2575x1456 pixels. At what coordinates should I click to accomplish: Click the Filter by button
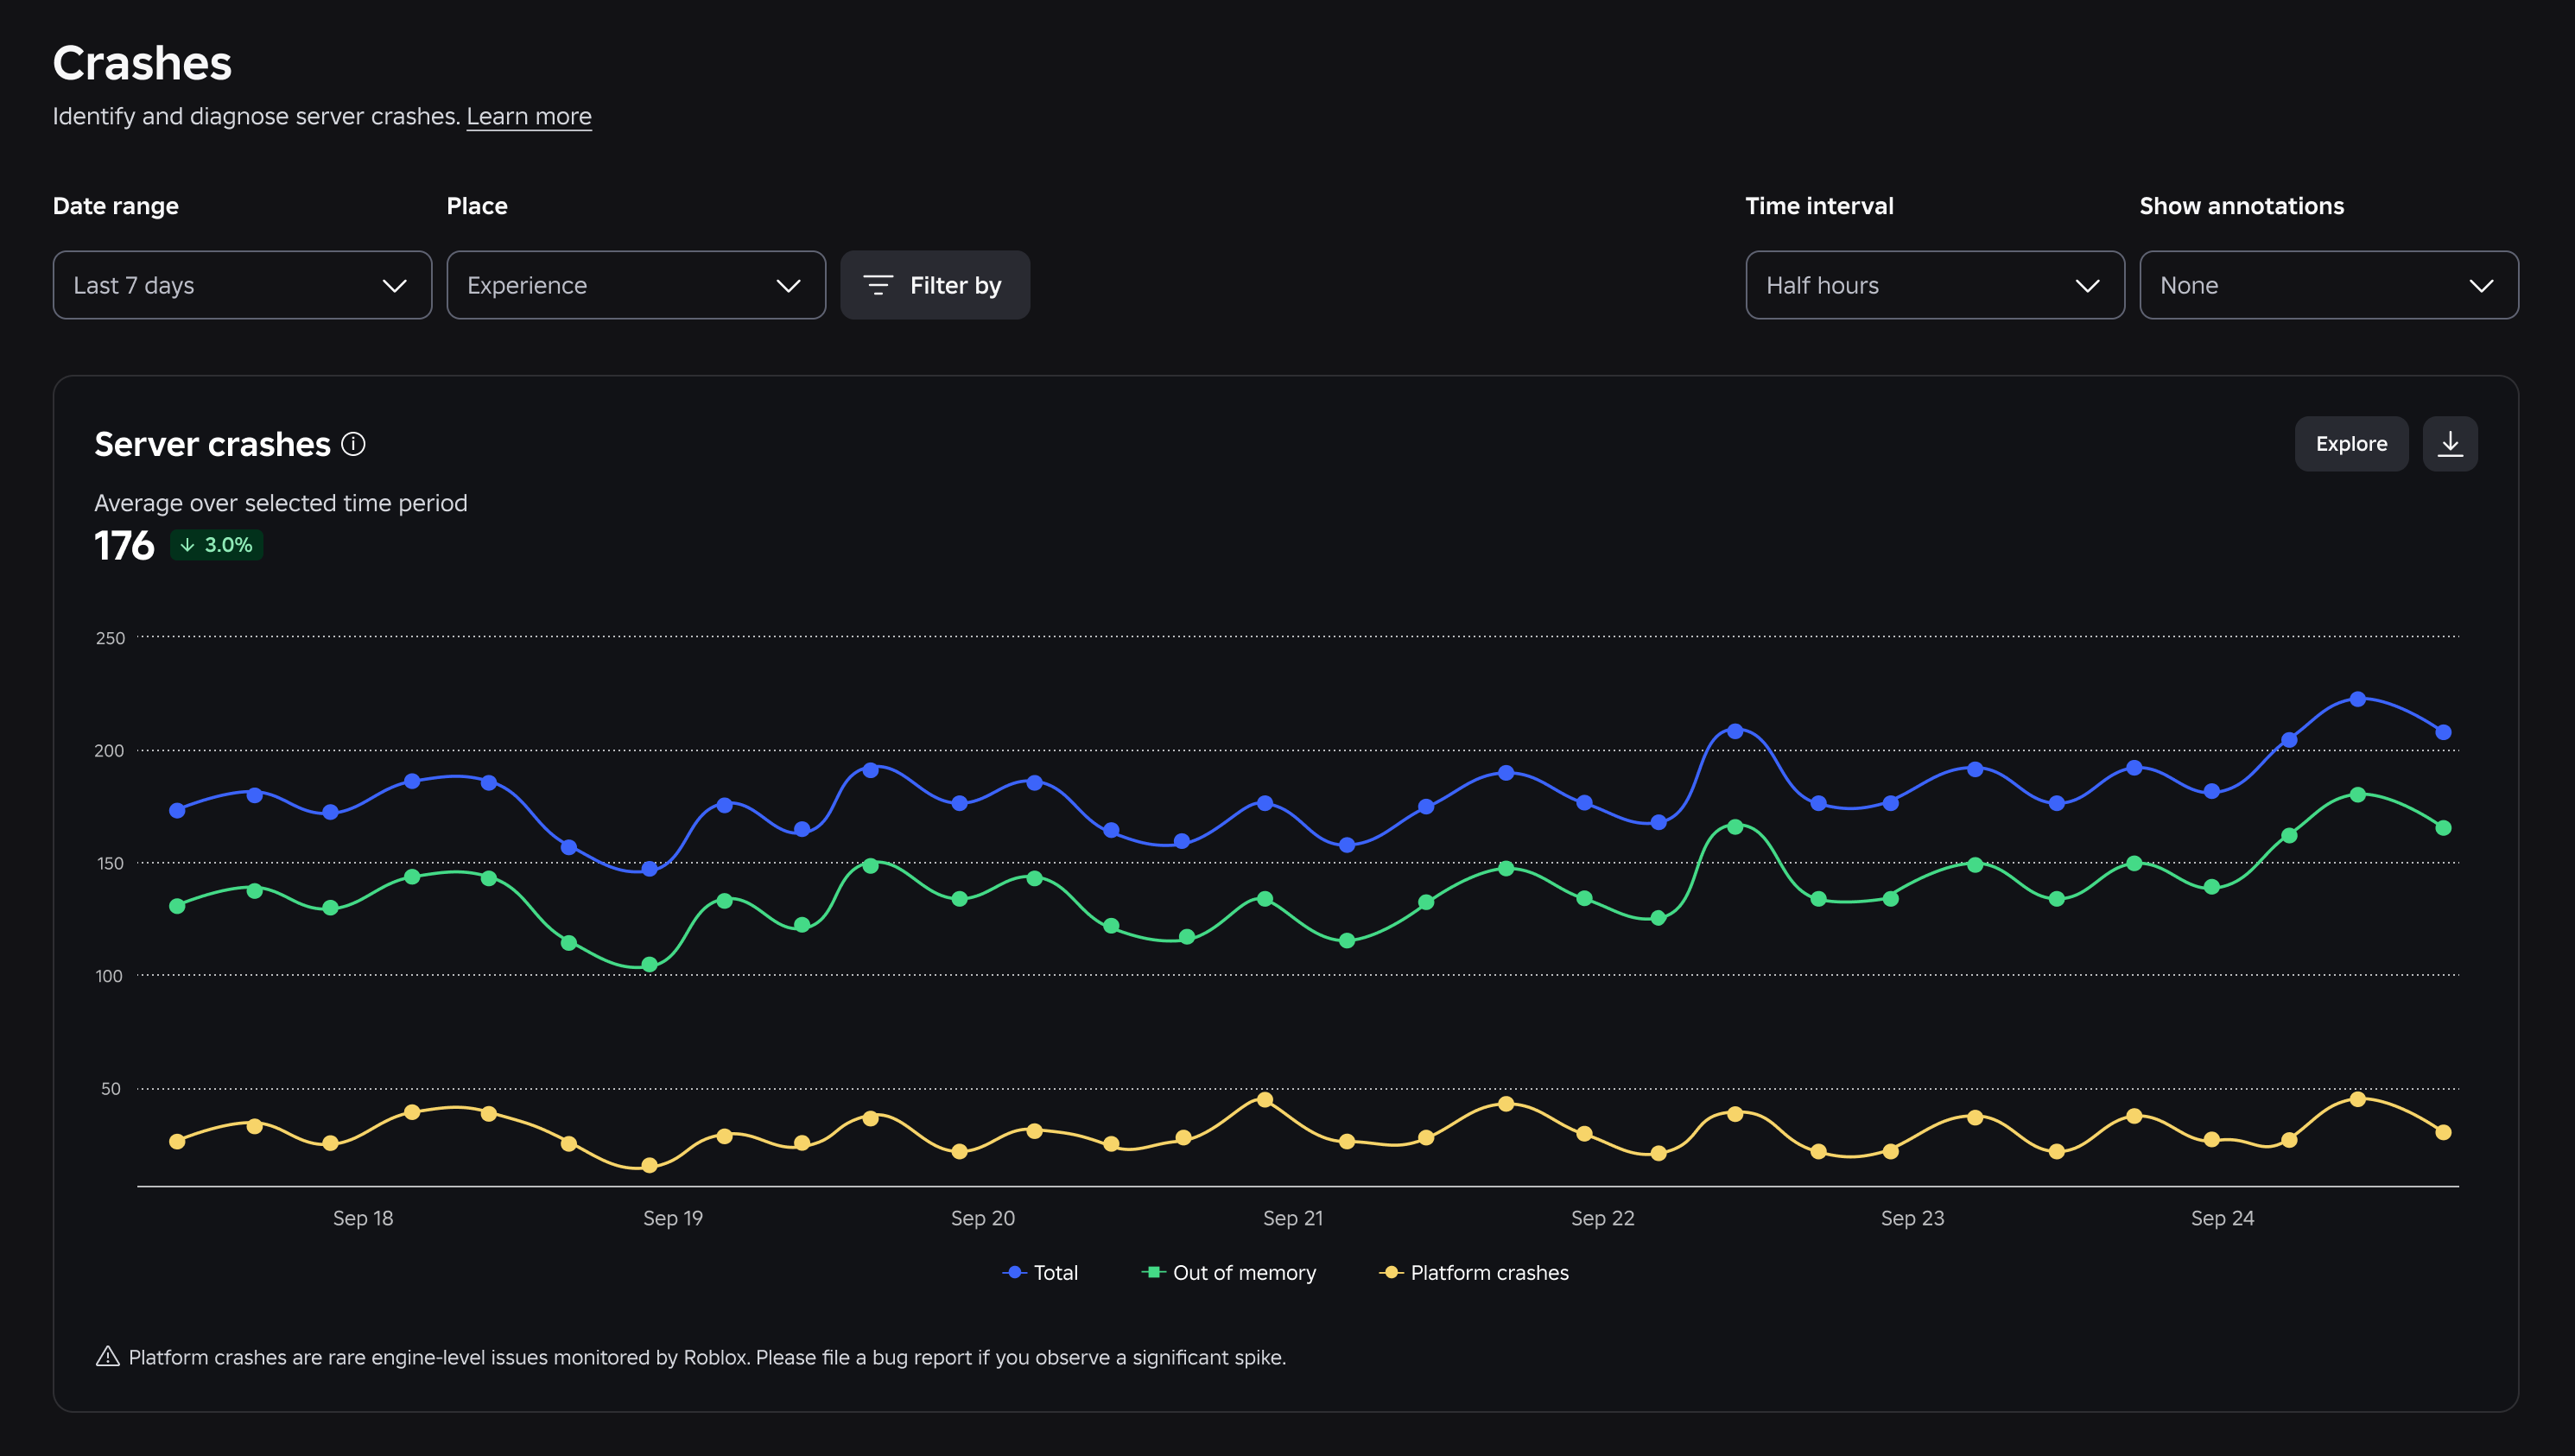click(x=935, y=285)
